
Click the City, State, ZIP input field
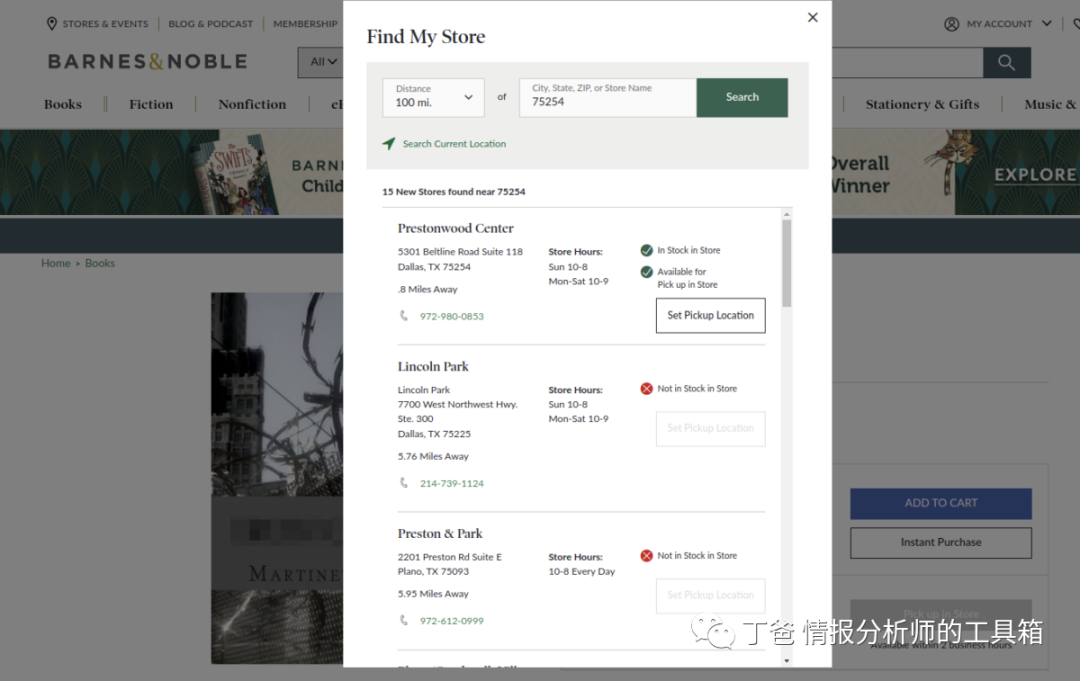tap(608, 97)
